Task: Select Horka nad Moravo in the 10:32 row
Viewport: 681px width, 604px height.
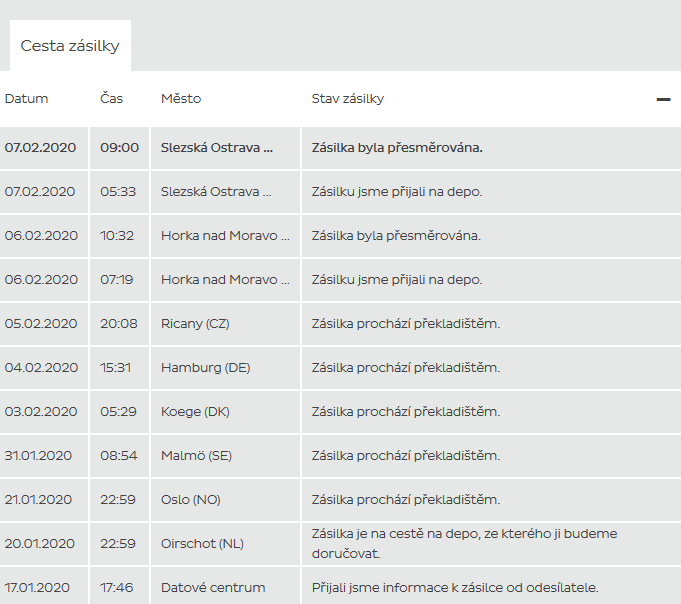Action: pos(225,236)
